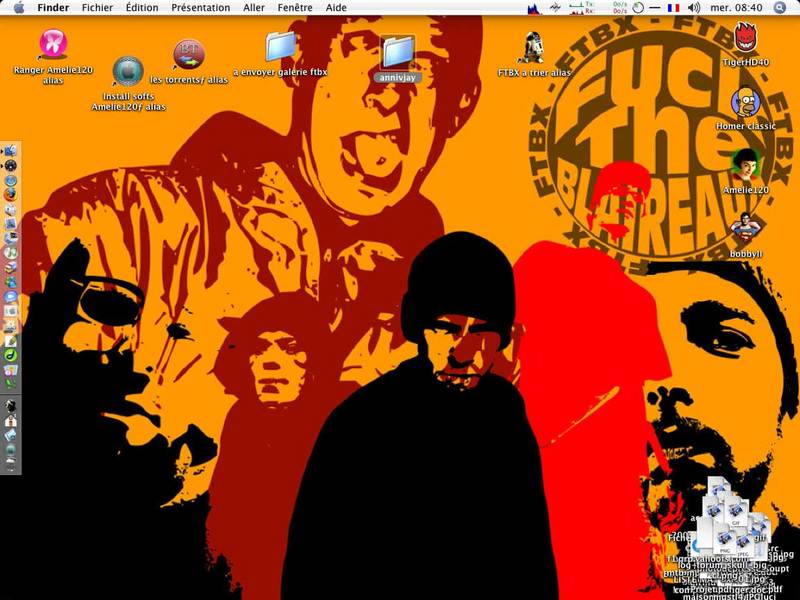This screenshot has height=600, width=800.
Task: Select the Ranger Amelie120 alias icon
Action: pos(53,44)
